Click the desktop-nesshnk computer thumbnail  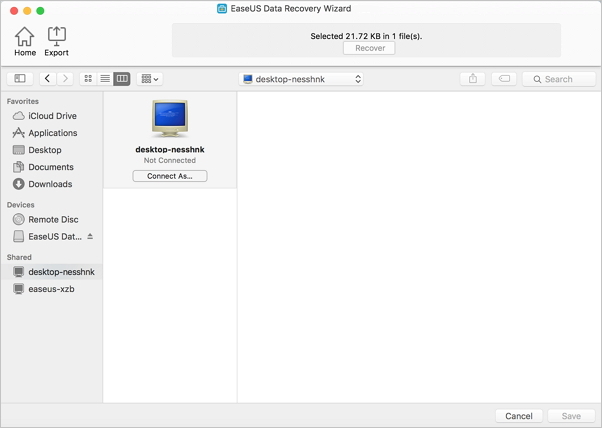click(x=170, y=118)
